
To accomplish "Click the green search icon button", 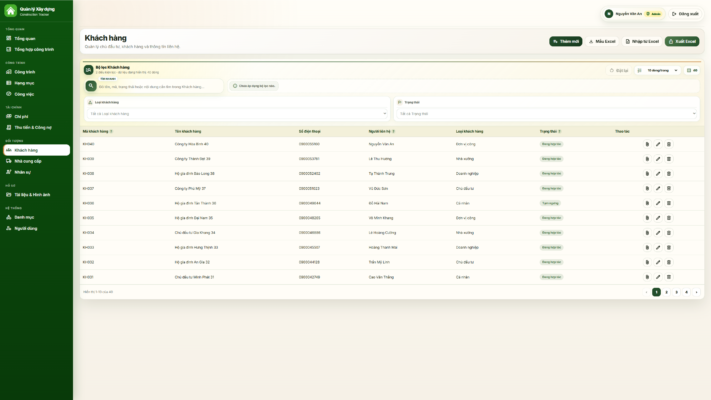I will [x=91, y=86].
